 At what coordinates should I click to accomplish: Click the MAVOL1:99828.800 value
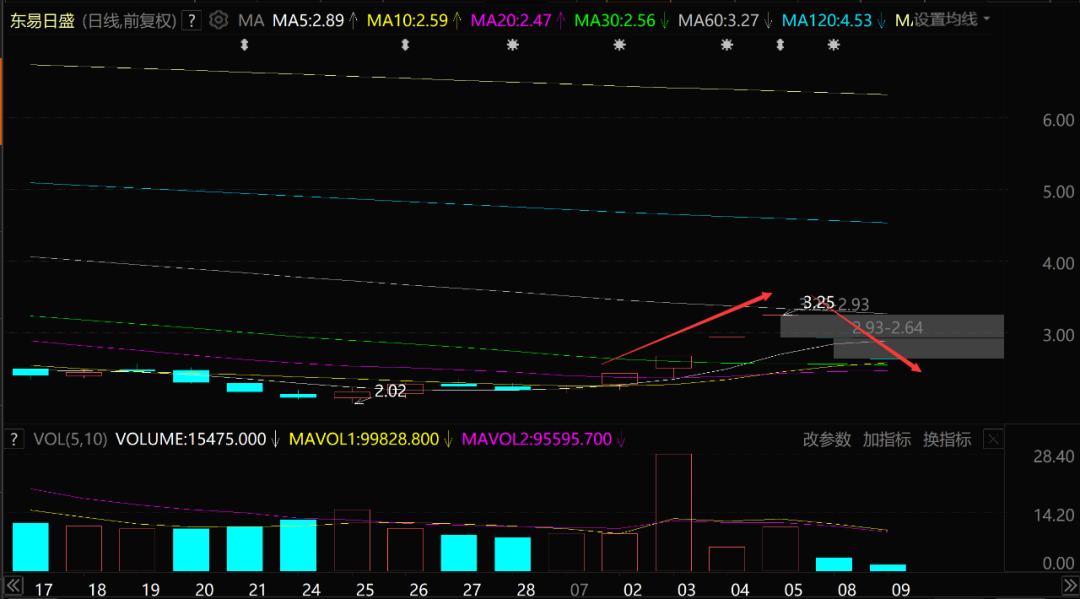tap(364, 439)
